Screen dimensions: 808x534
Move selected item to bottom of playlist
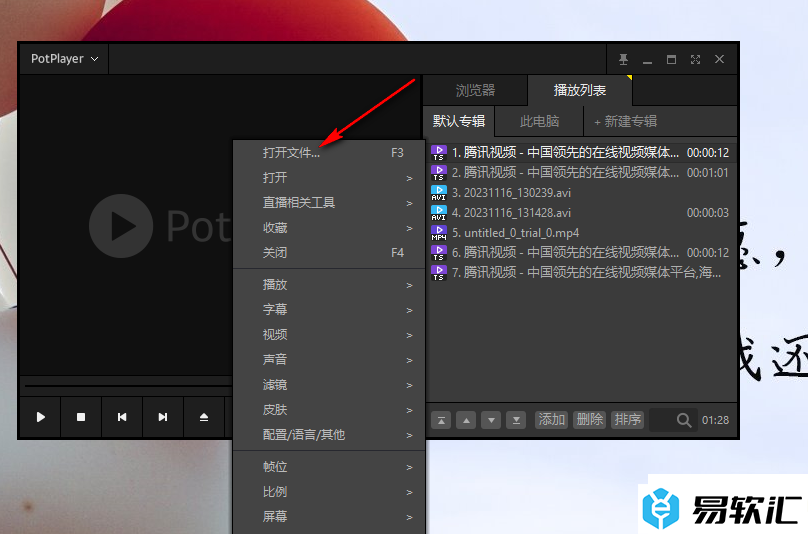[516, 420]
